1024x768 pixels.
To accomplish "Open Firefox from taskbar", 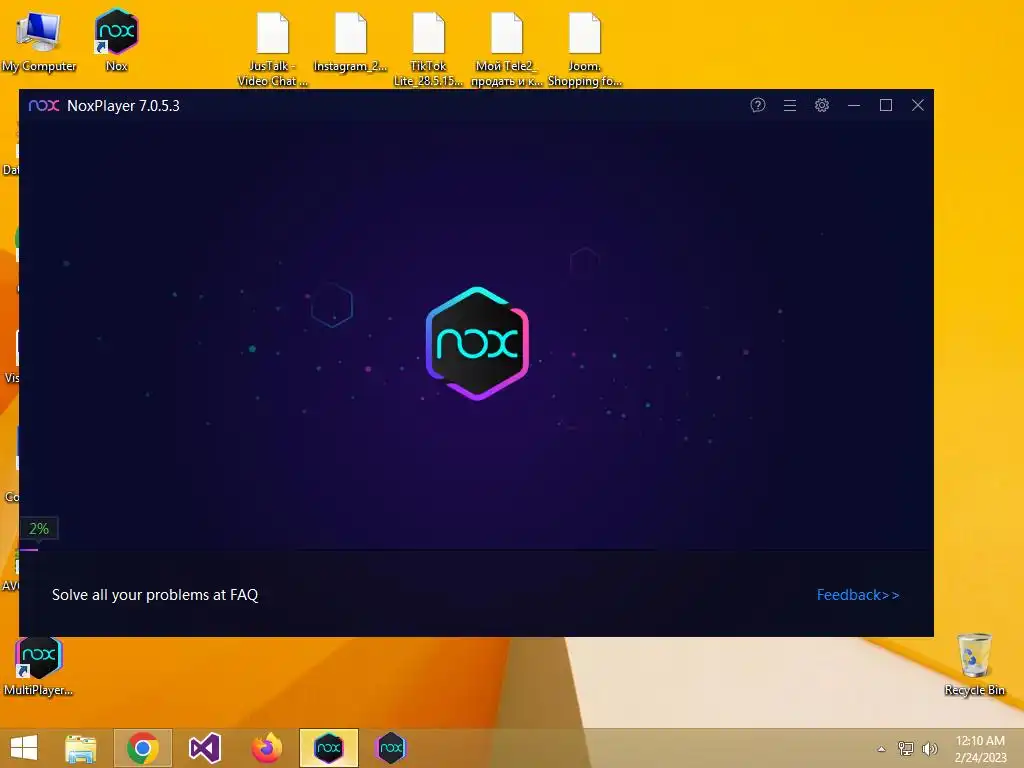I will click(x=266, y=748).
